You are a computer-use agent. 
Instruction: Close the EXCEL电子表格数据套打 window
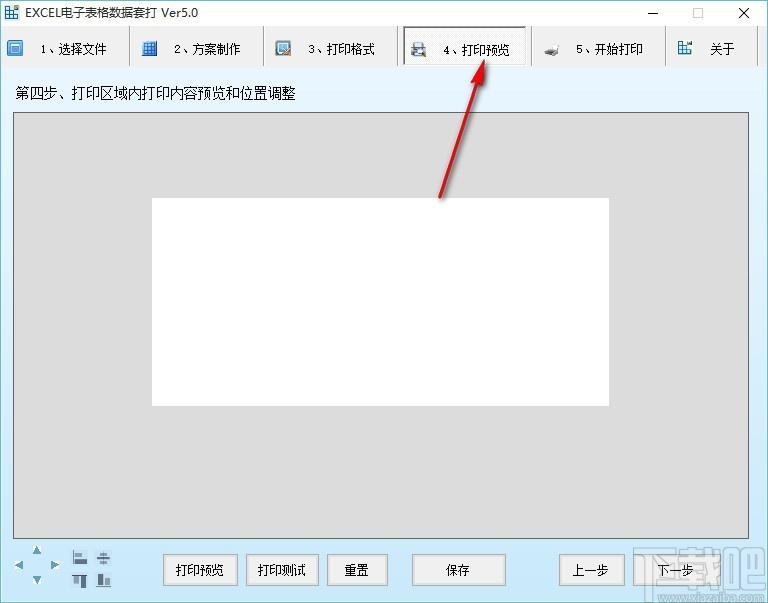tap(744, 13)
